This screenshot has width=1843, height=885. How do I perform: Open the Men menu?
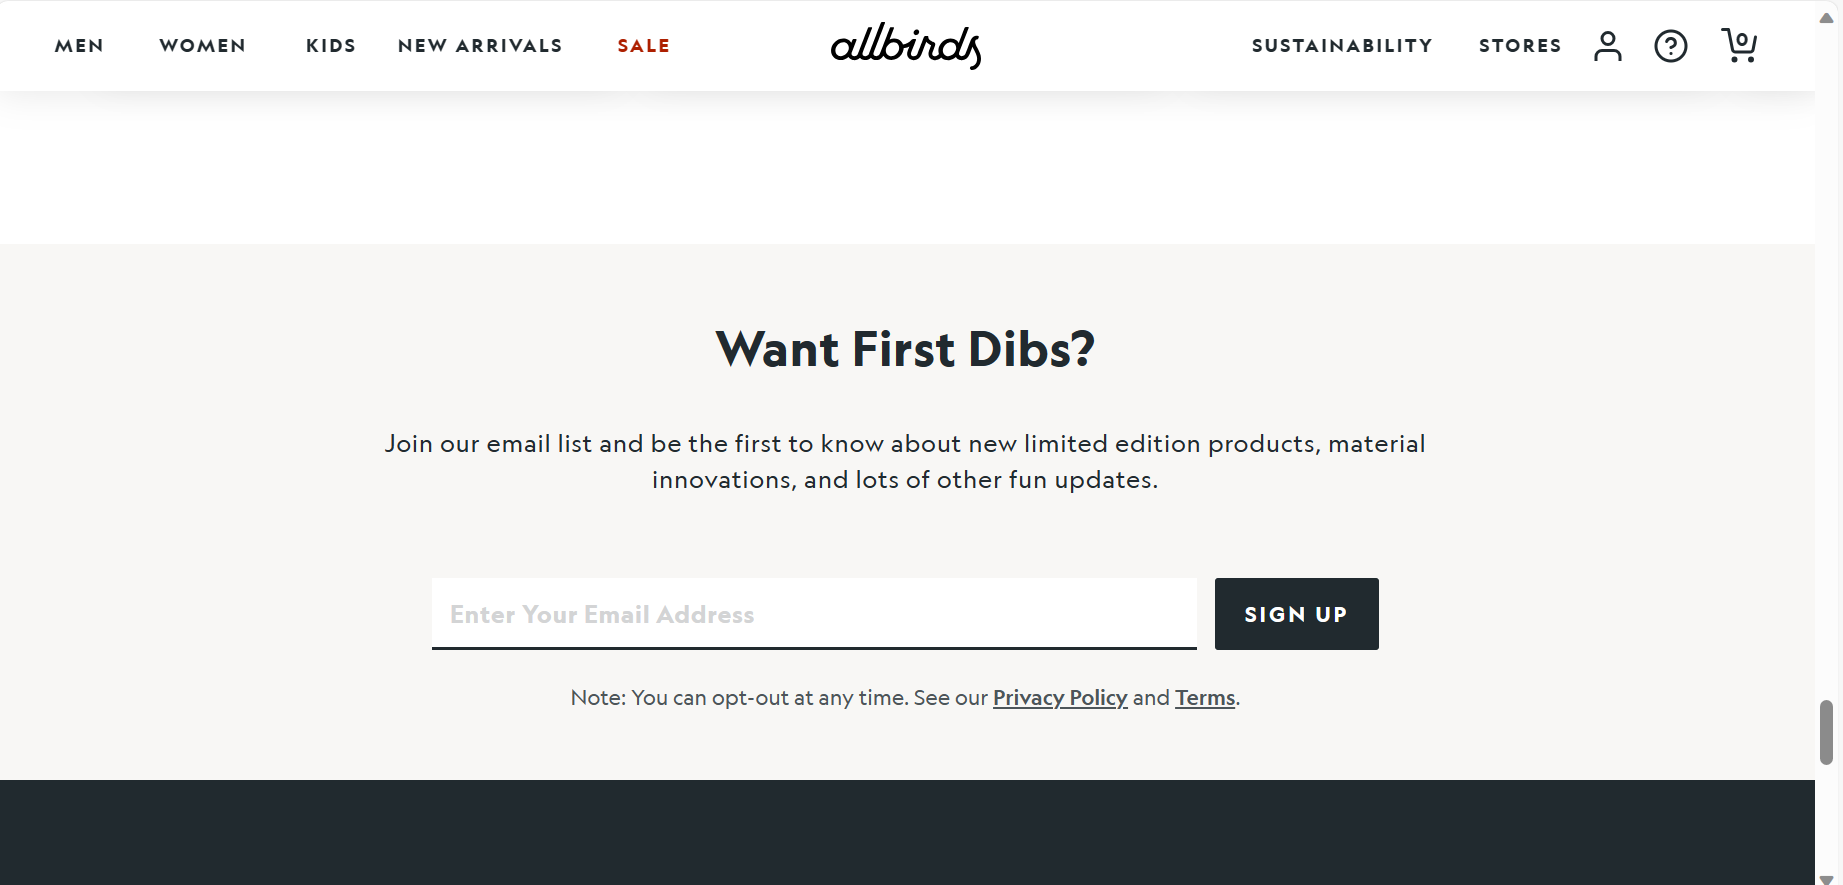tap(79, 46)
